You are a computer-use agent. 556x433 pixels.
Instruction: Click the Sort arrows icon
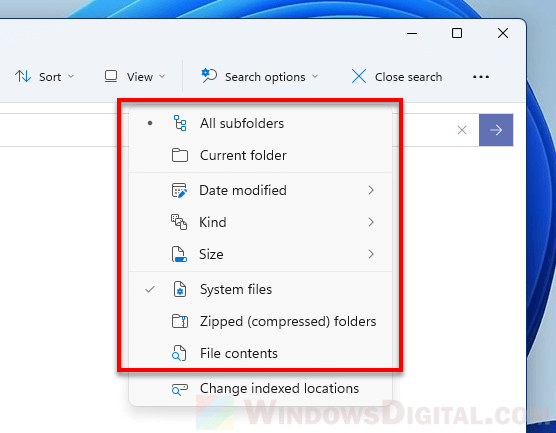(23, 77)
